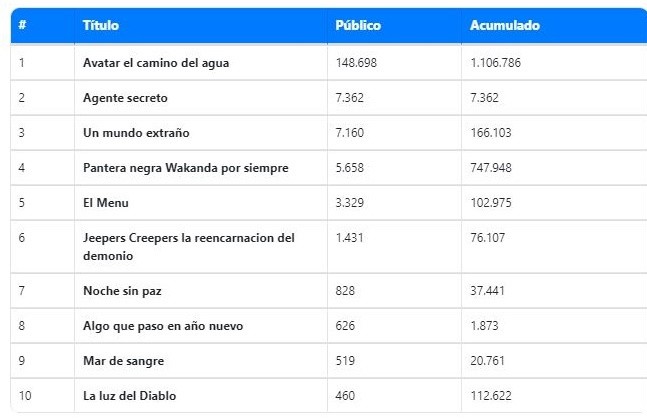Click the Público column header
This screenshot has width=647, height=420.
pos(357,25)
